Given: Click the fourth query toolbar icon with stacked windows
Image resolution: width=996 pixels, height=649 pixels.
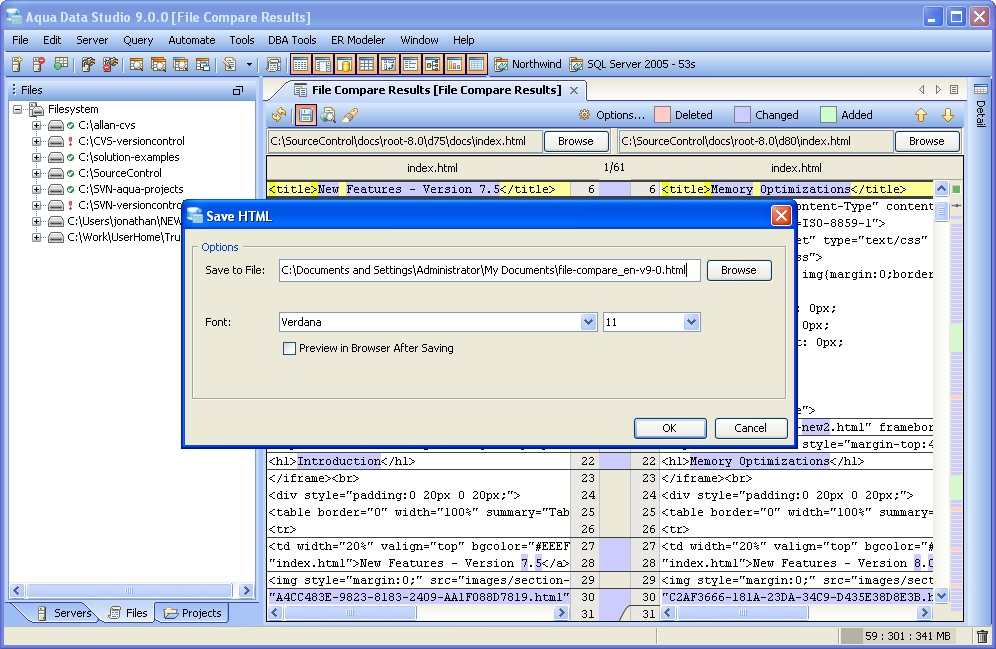Looking at the screenshot, I should click(x=203, y=64).
